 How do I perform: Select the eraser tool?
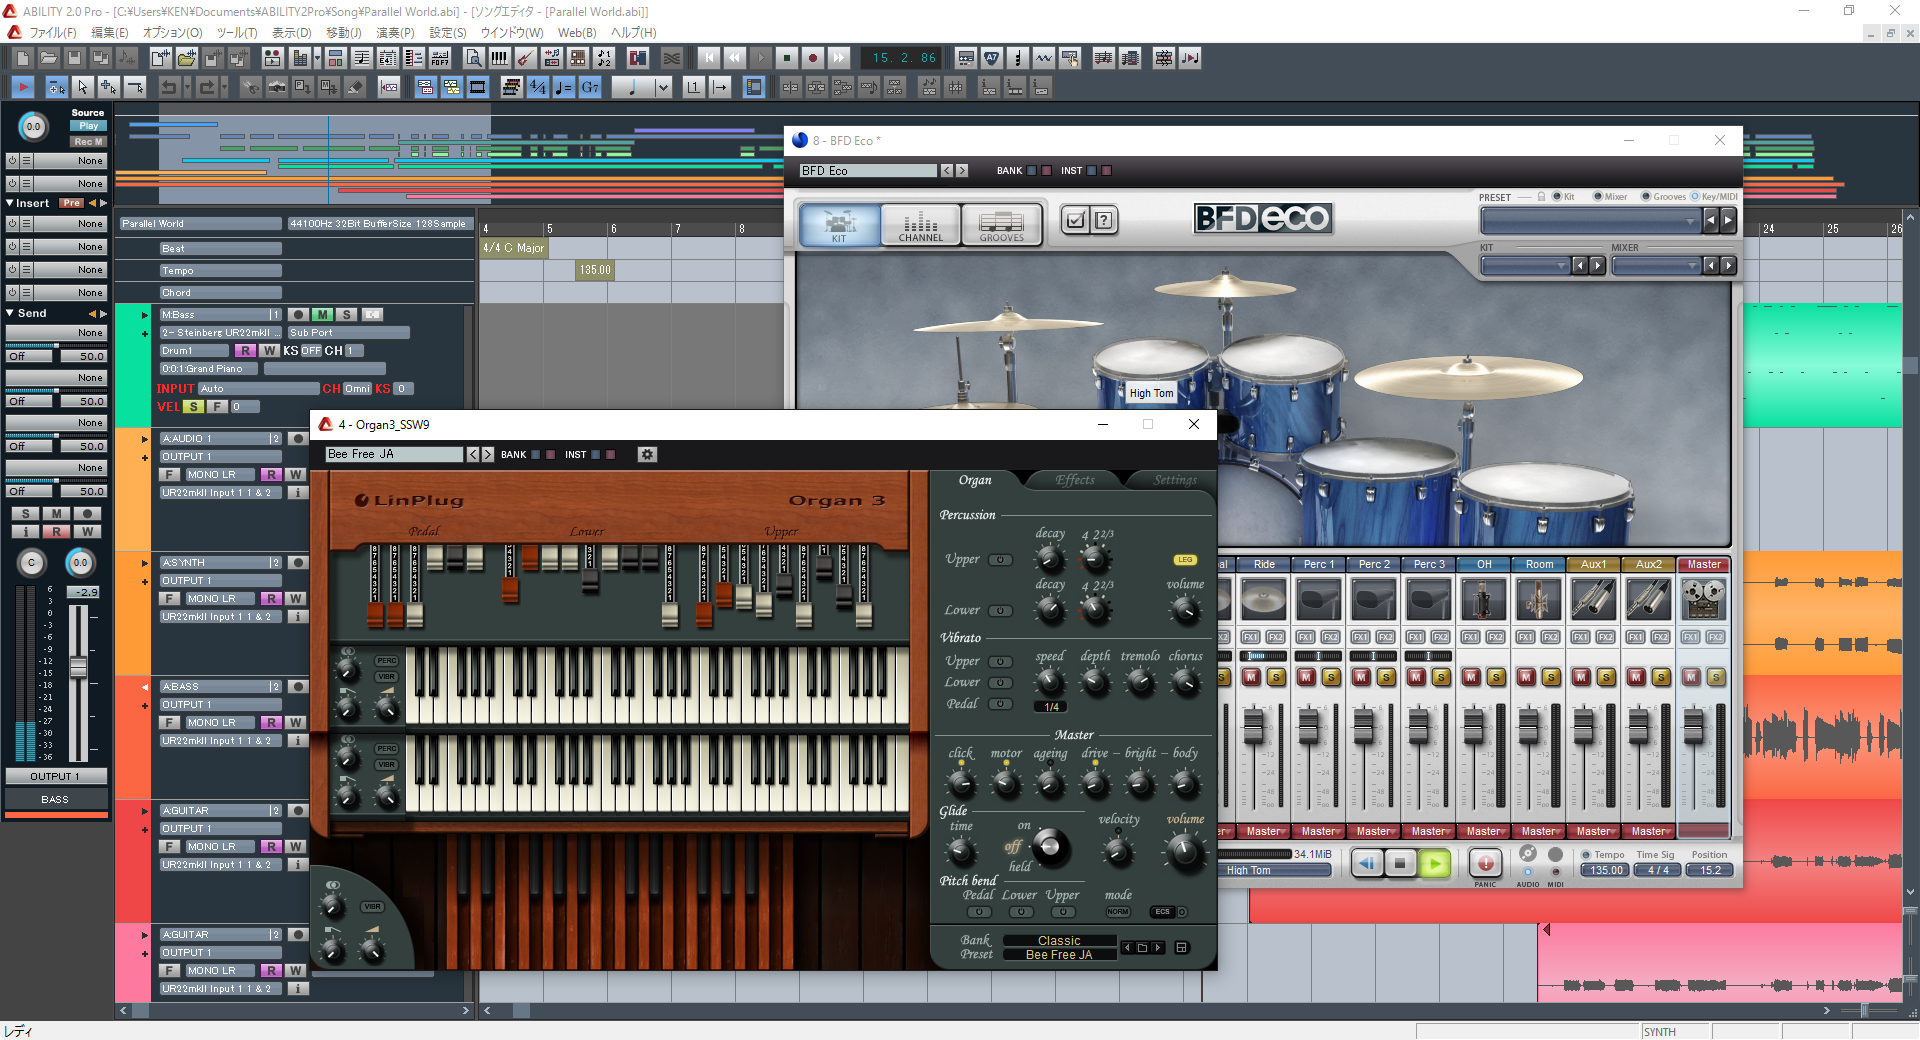355,88
